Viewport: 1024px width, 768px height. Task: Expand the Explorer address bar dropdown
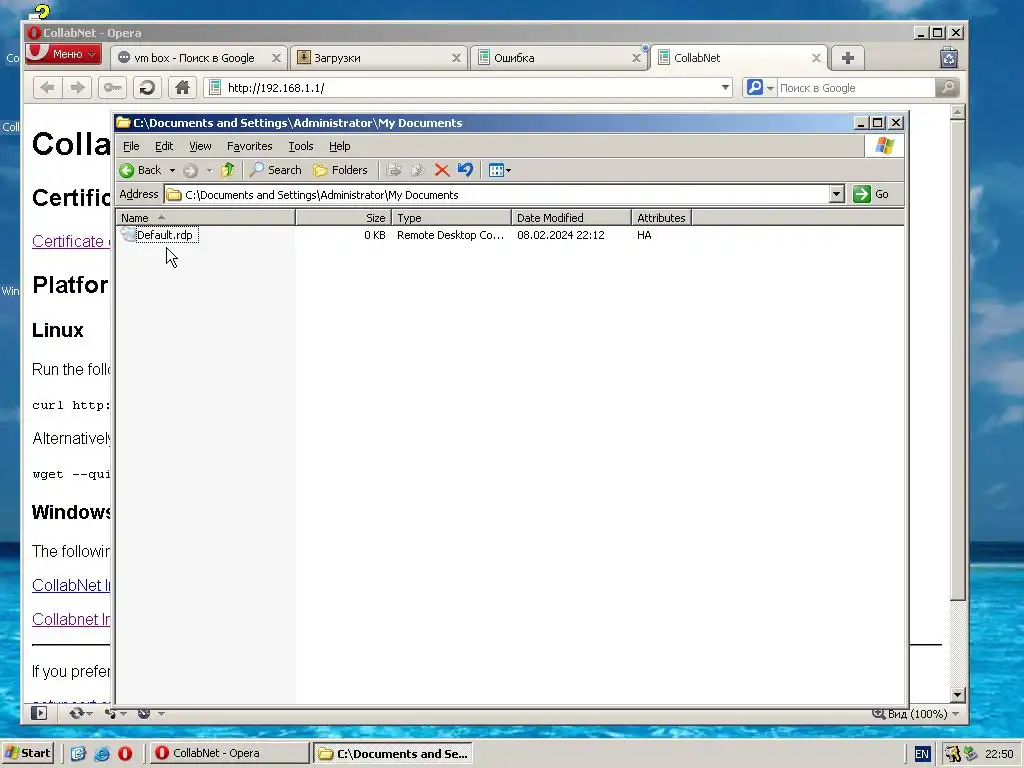837,195
